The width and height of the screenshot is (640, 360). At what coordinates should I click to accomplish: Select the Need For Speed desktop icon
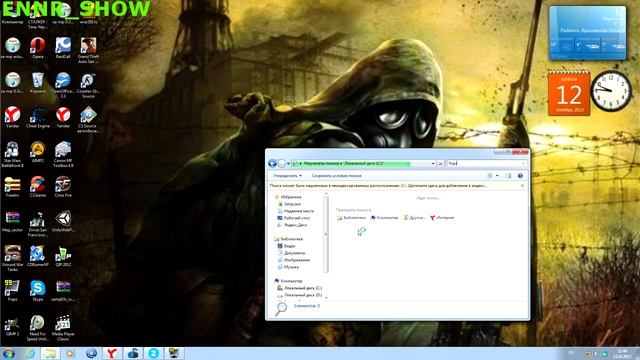(x=38, y=328)
